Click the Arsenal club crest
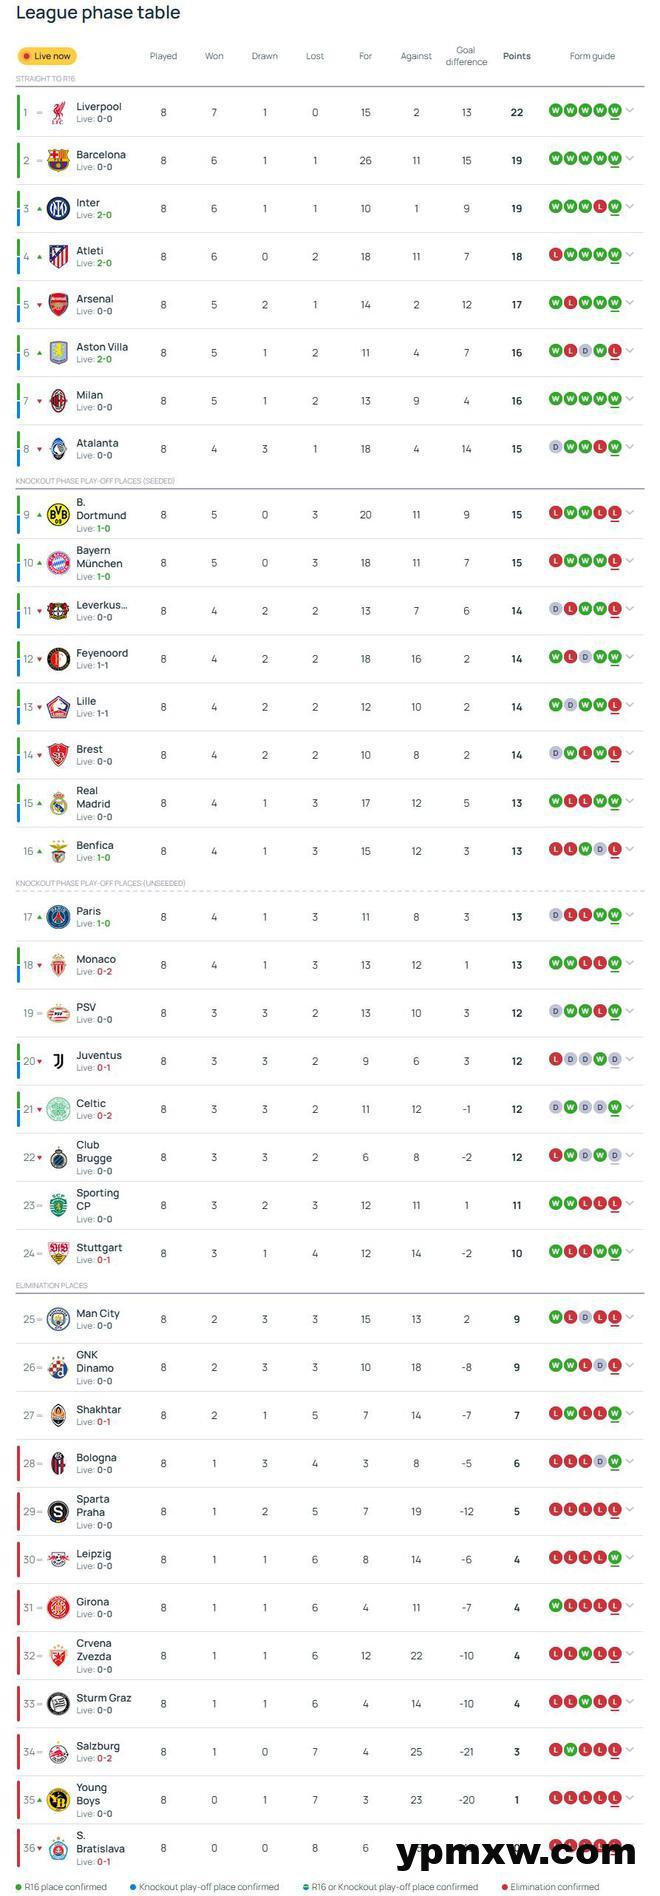 tap(58, 305)
